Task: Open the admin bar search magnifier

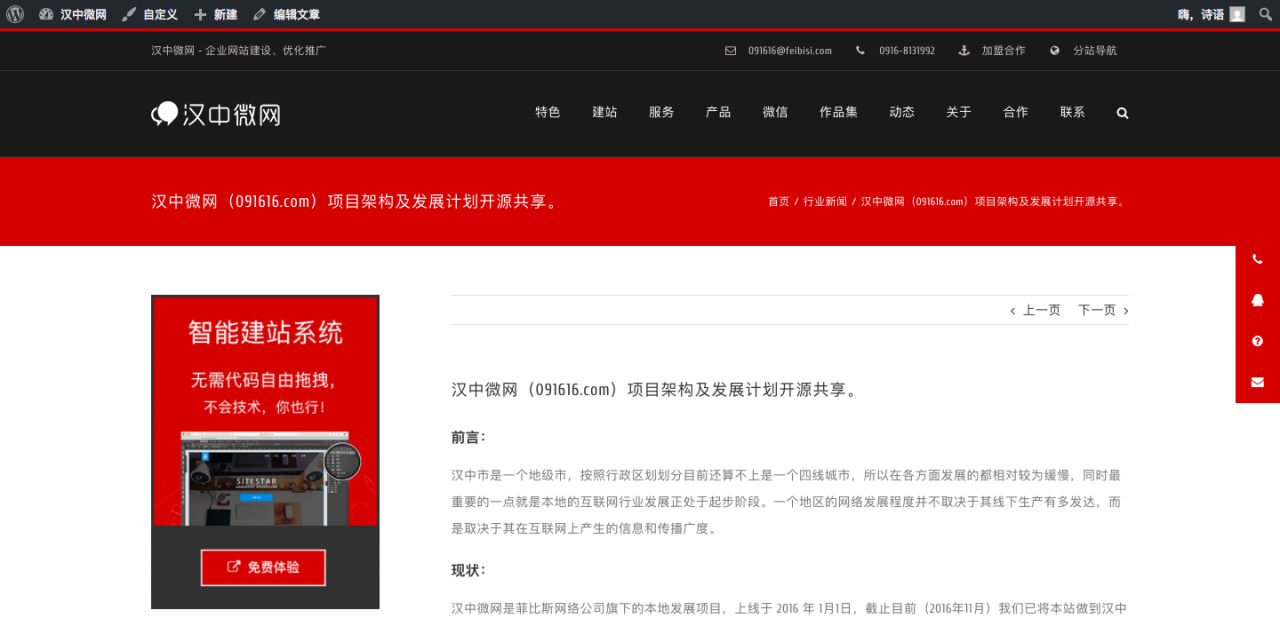Action: [1265, 15]
